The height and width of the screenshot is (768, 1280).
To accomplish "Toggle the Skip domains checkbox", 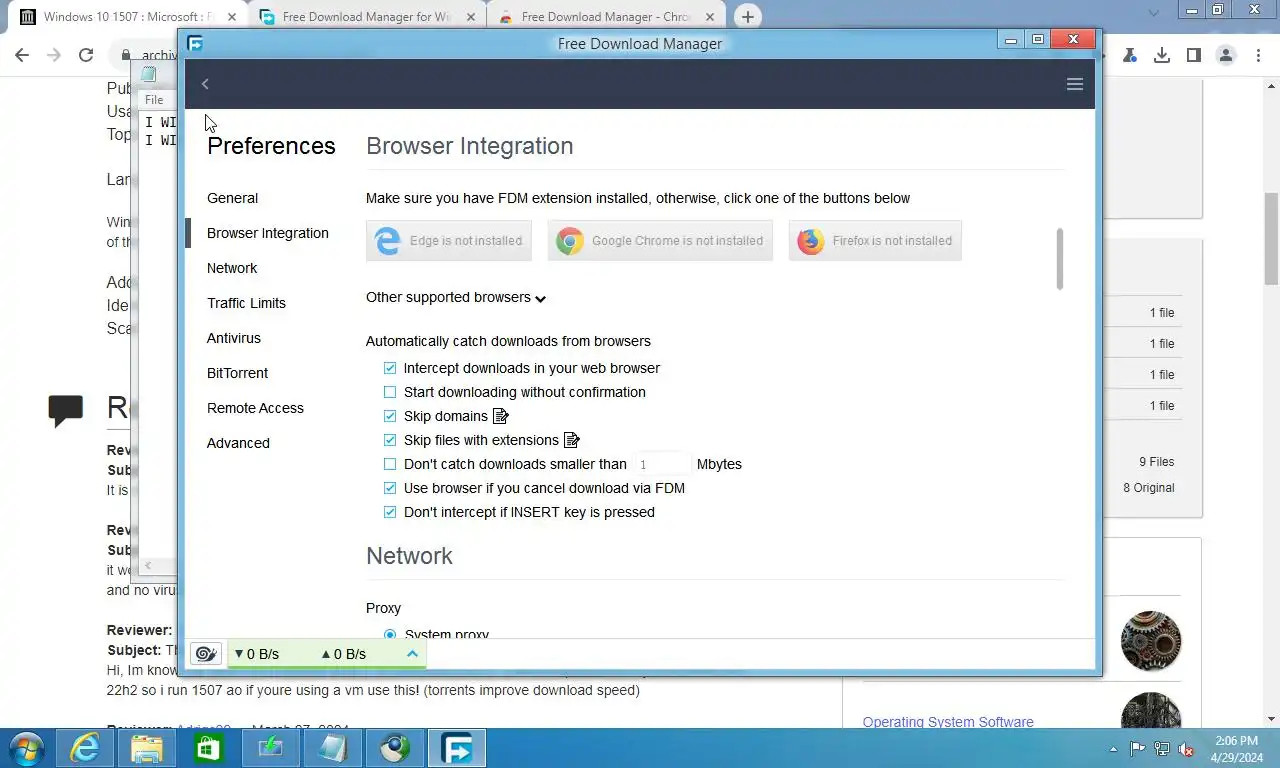I will pyautogui.click(x=390, y=416).
